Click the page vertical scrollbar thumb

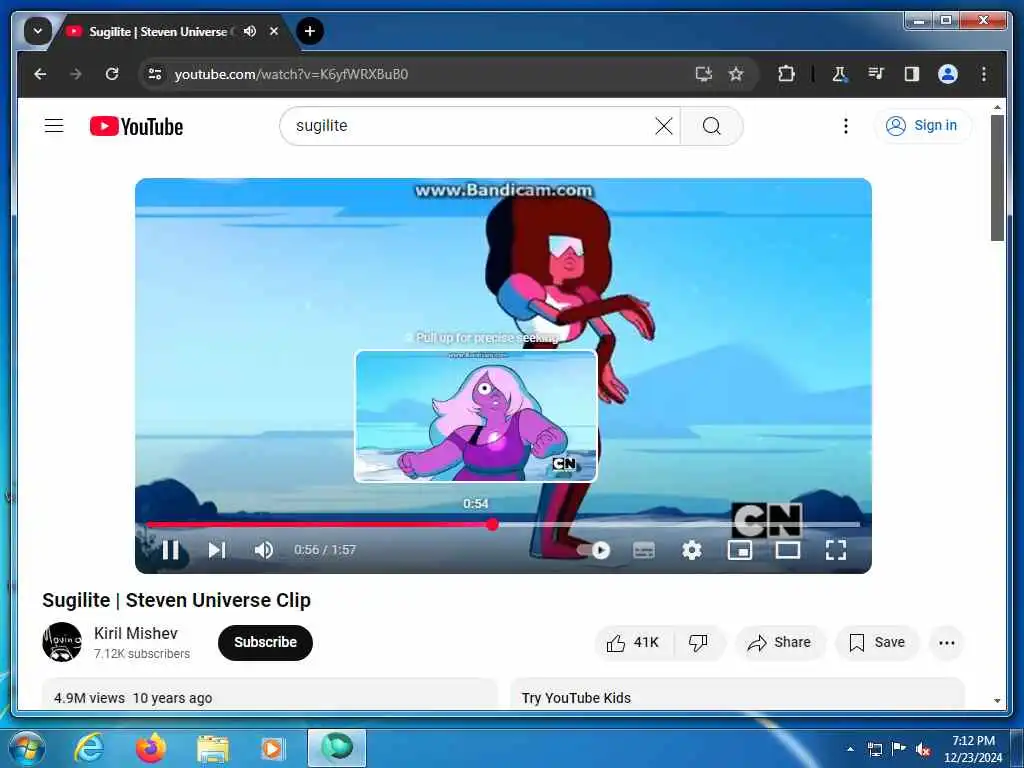tap(997, 178)
